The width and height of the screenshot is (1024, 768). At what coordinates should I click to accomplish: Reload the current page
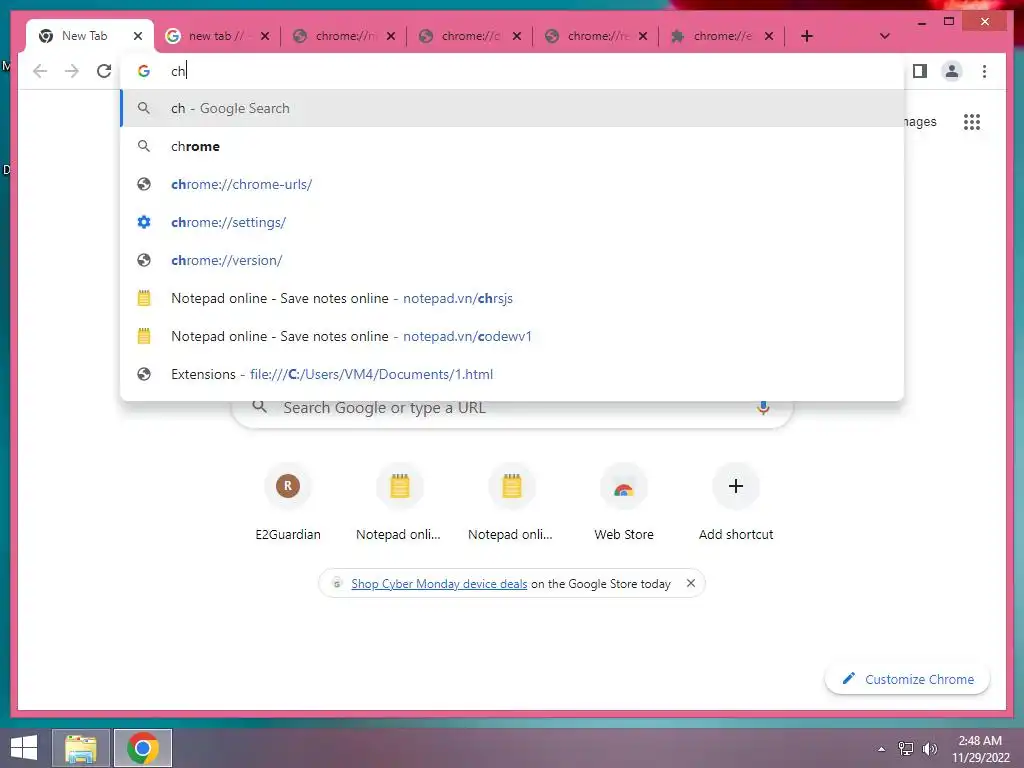104,71
